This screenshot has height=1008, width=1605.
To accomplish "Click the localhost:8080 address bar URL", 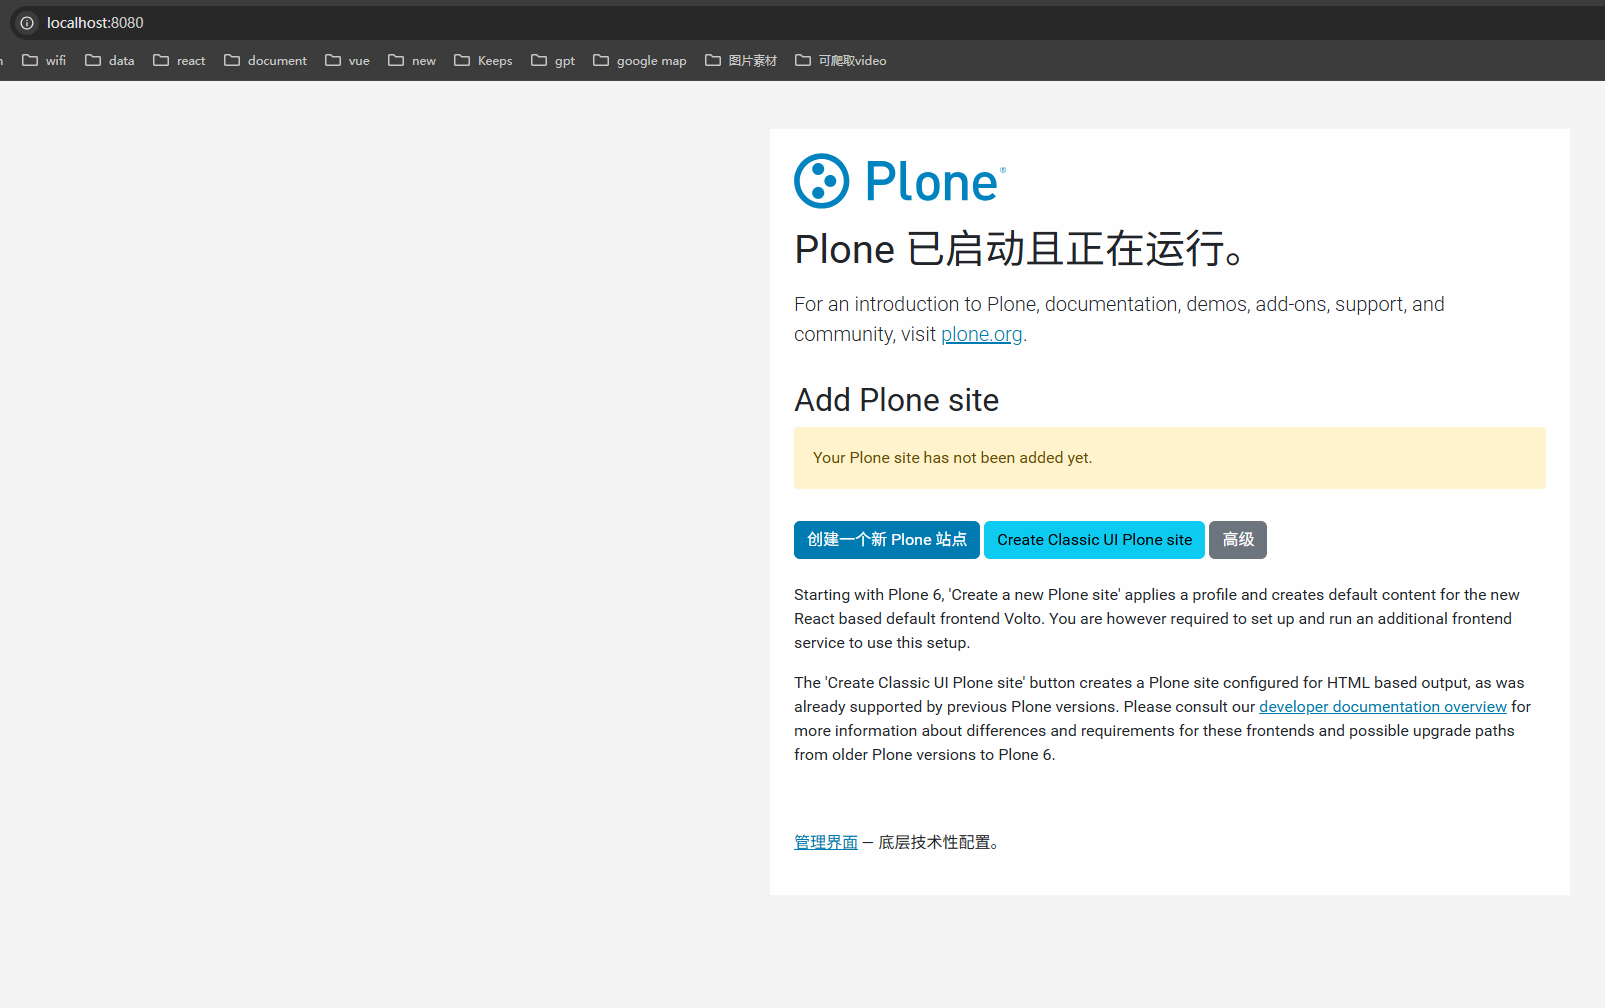I will point(95,23).
